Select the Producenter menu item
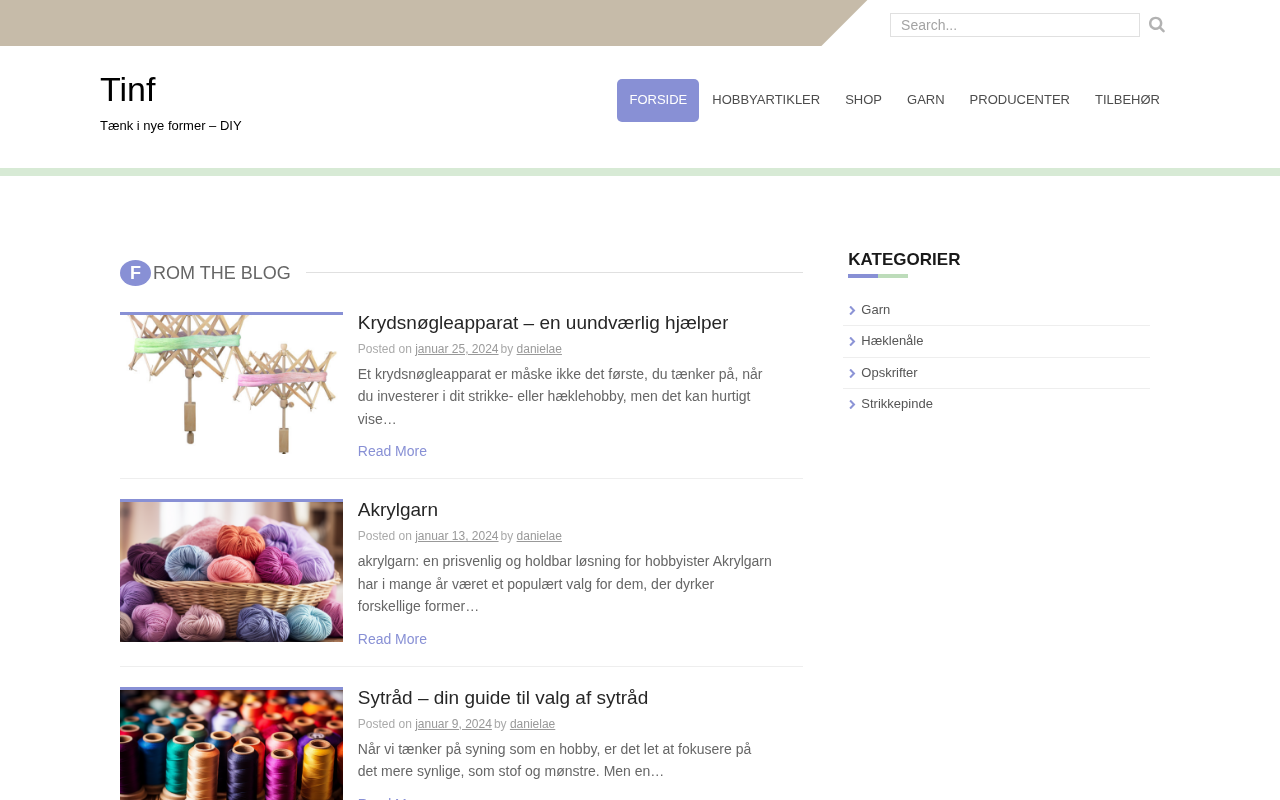 [1019, 100]
